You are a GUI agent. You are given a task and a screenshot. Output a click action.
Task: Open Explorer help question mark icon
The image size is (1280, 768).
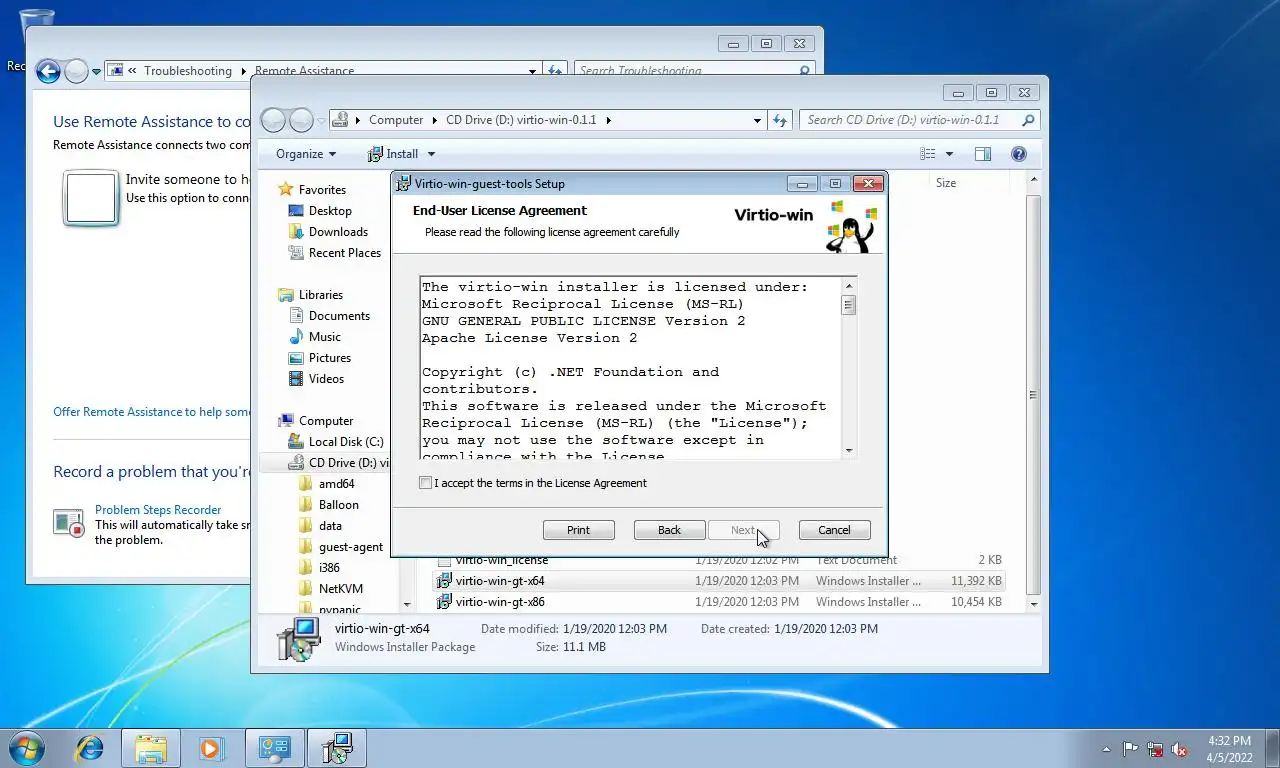[x=1019, y=154]
